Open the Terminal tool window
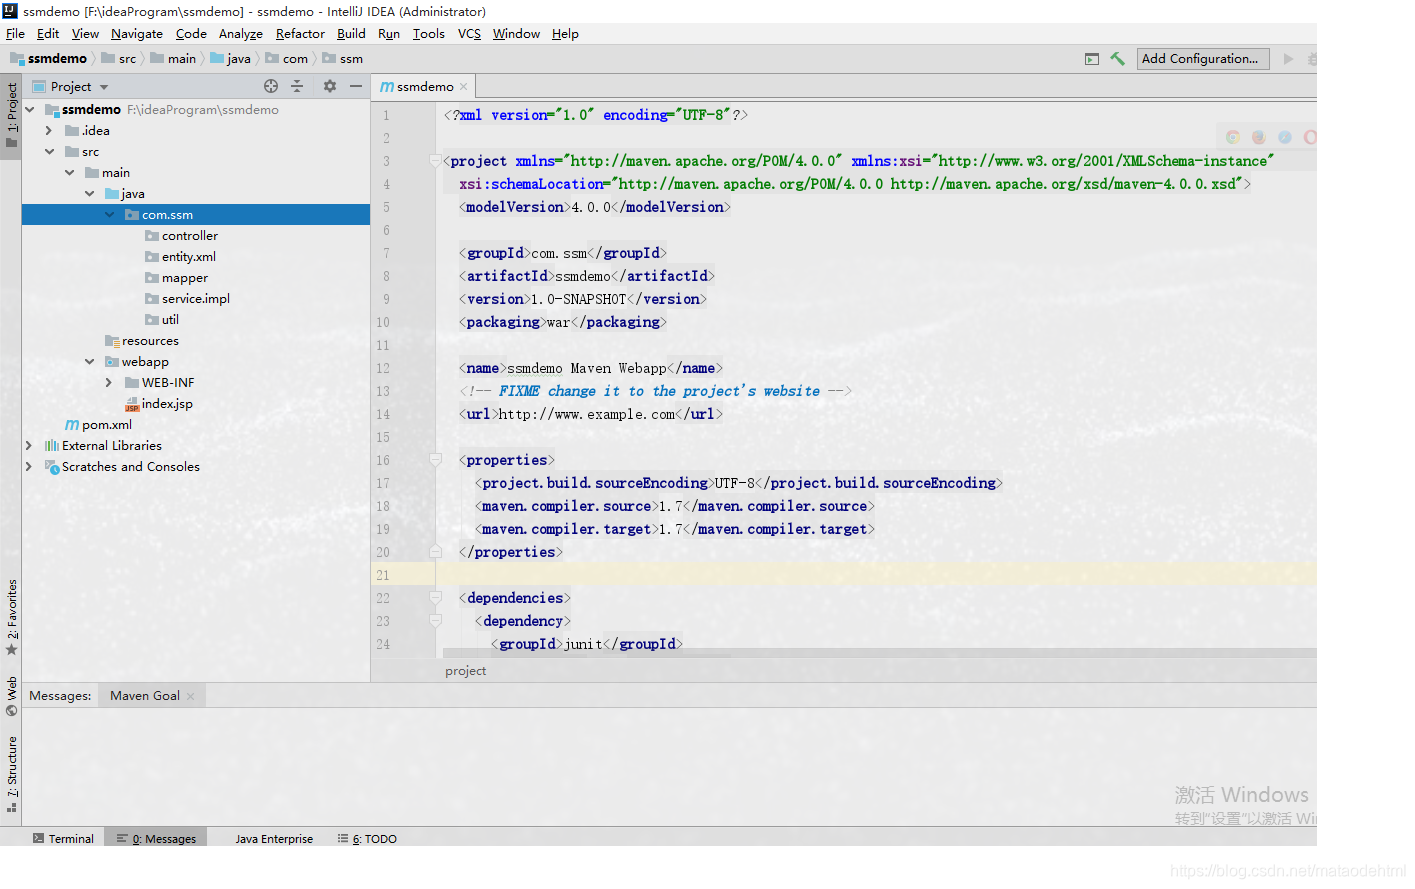Screen dimensions: 1415x889 point(63,839)
